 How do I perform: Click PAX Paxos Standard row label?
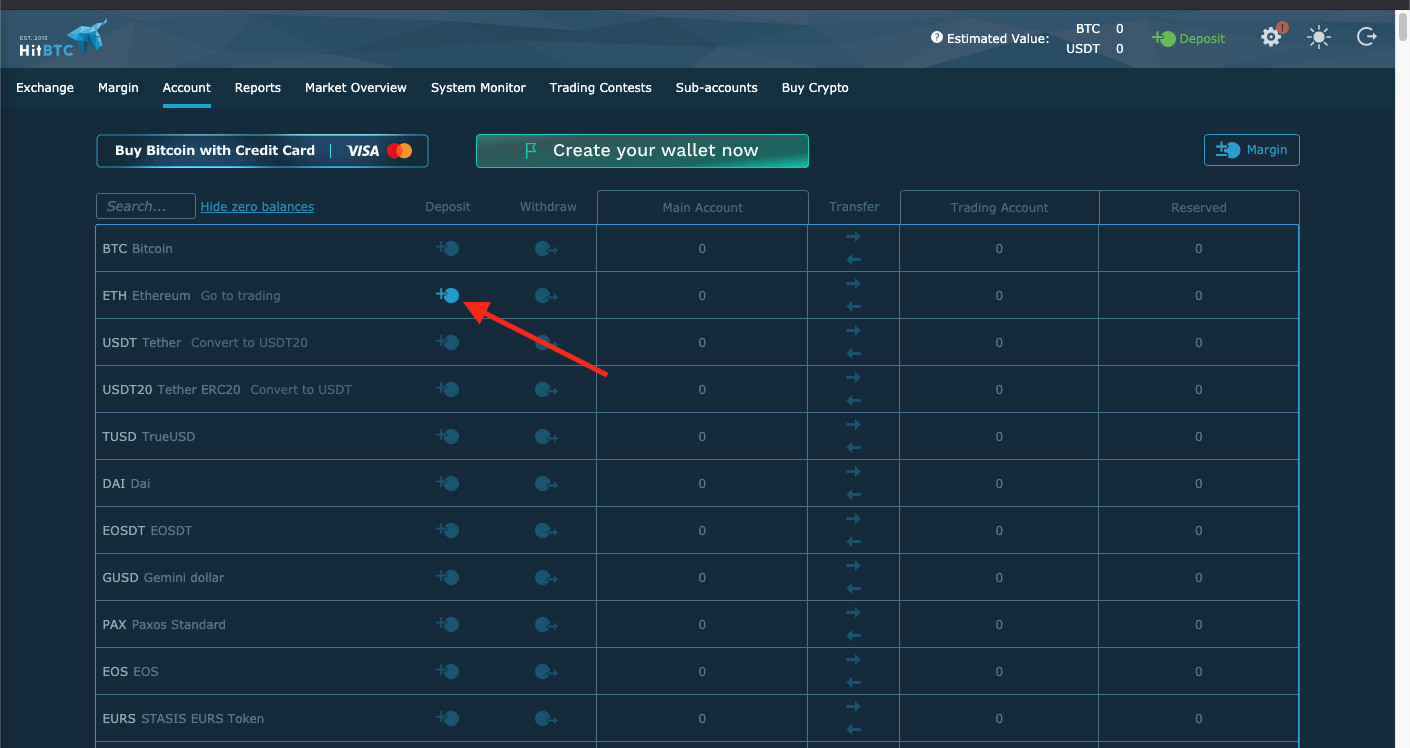pyautogui.click(x=164, y=625)
